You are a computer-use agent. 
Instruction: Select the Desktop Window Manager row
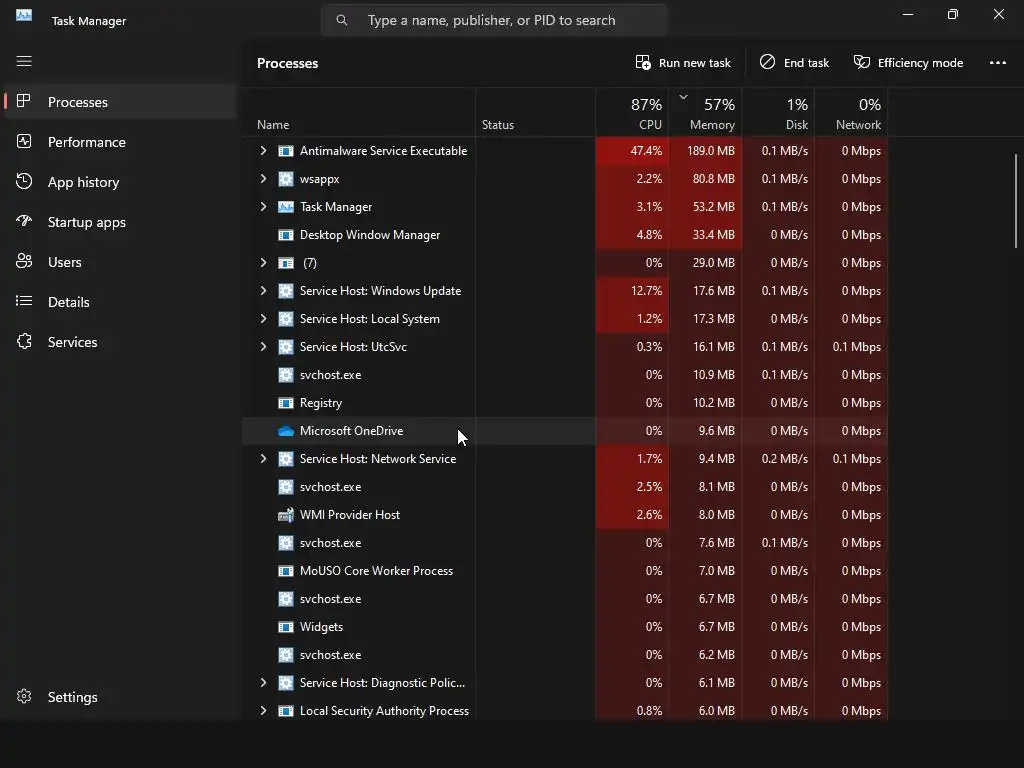[565, 235]
